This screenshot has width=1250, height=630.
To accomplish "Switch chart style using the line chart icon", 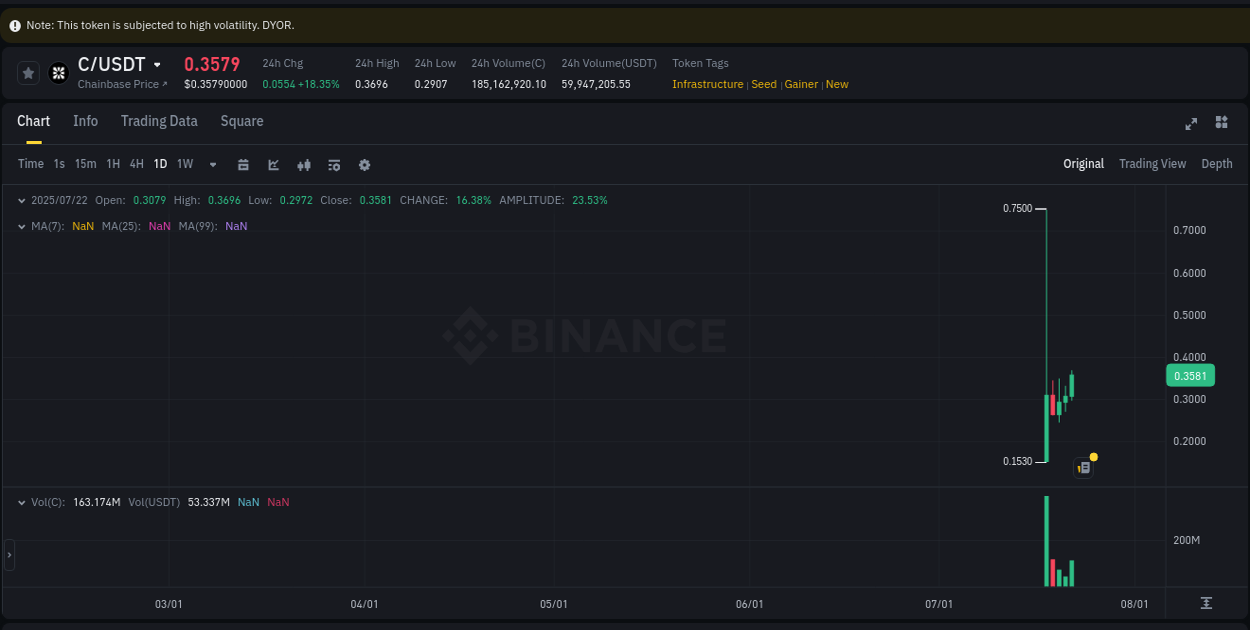I will click(x=273, y=164).
